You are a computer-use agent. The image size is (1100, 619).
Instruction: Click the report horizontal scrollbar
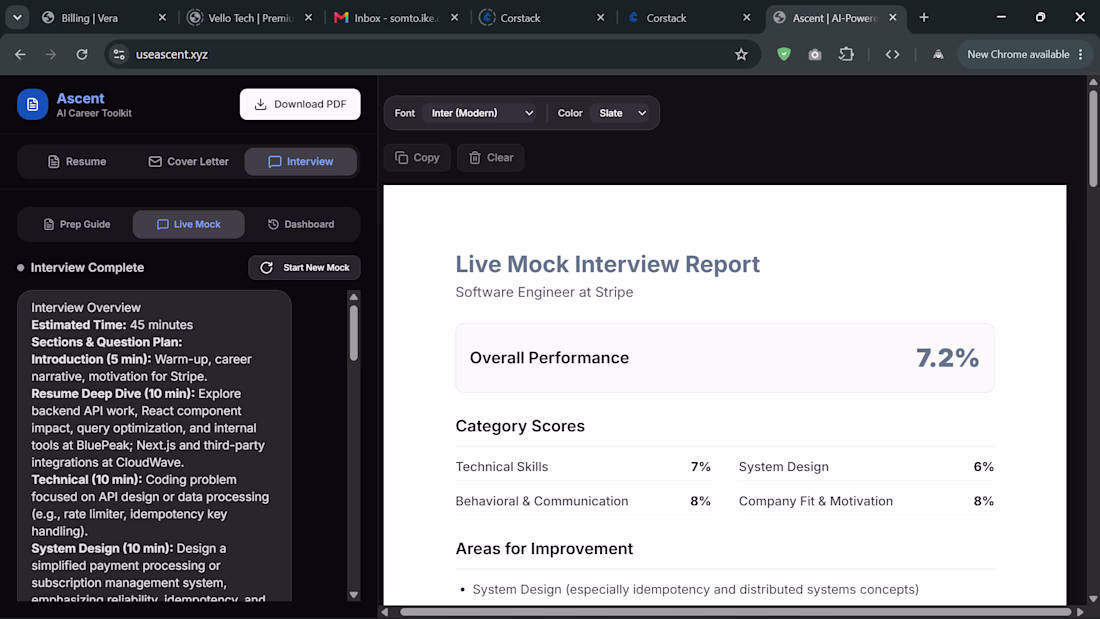735,612
